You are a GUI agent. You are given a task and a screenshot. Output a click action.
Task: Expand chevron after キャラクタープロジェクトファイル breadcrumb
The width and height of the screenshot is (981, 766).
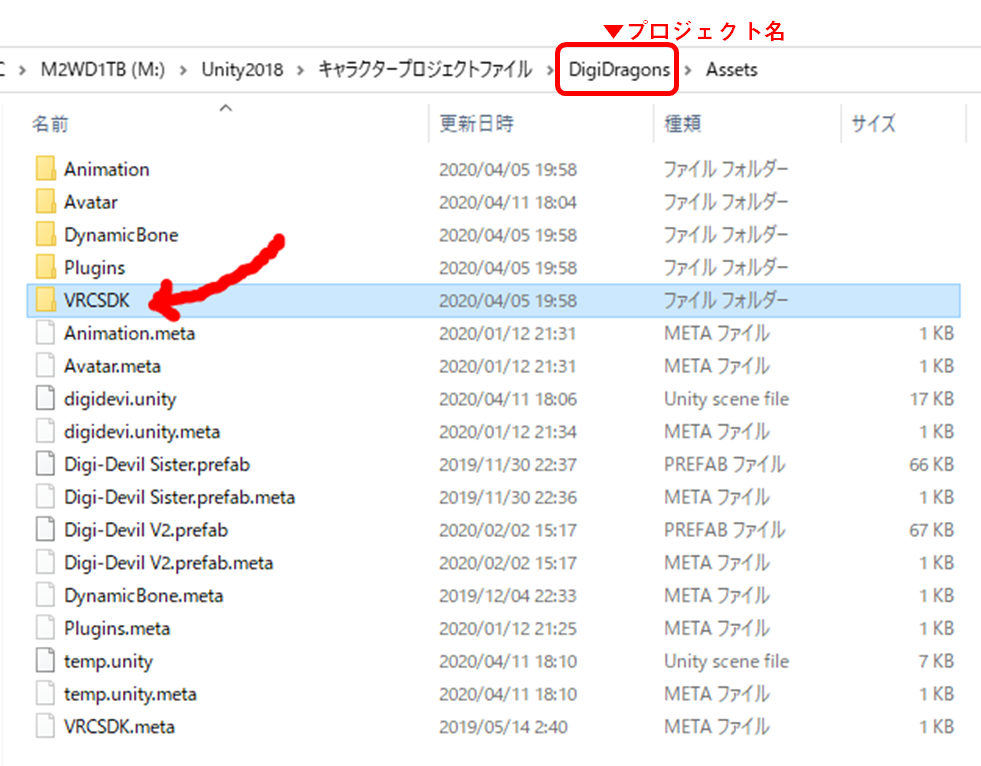coord(550,70)
